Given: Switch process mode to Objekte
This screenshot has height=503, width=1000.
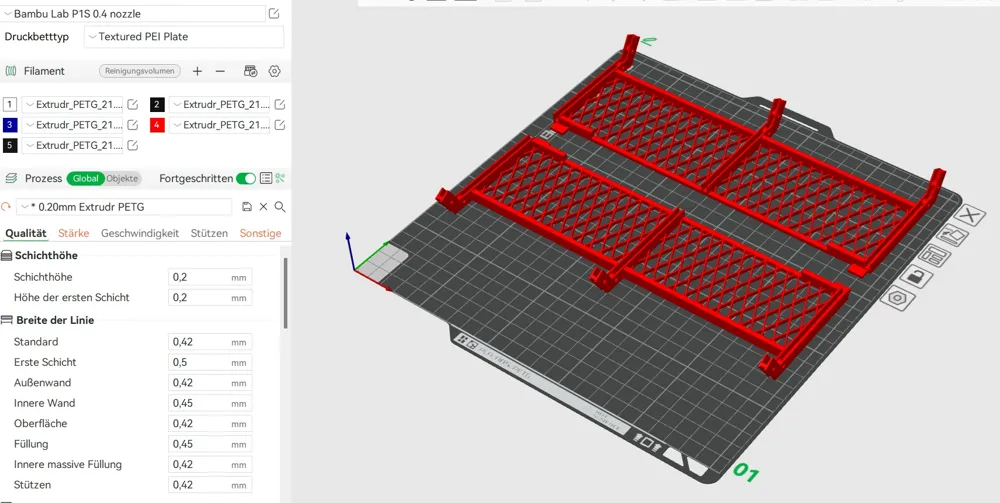Looking at the screenshot, I should click(x=122, y=179).
